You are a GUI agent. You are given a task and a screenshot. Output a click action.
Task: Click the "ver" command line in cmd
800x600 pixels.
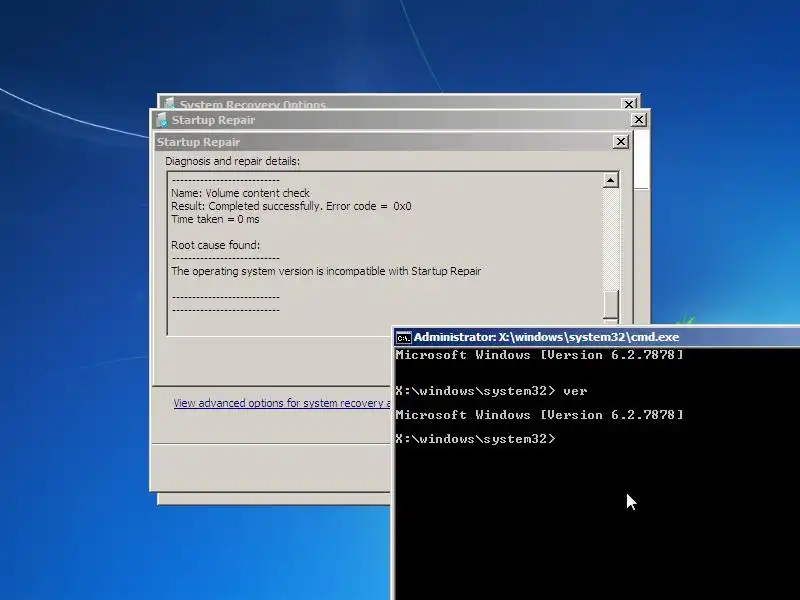coord(491,391)
